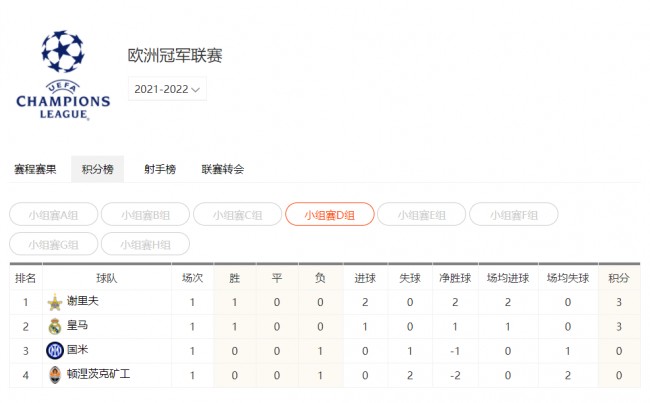Click the 顿涅茨克矿工 Shakhtar crest icon
650x403 pixels.
(x=55, y=375)
